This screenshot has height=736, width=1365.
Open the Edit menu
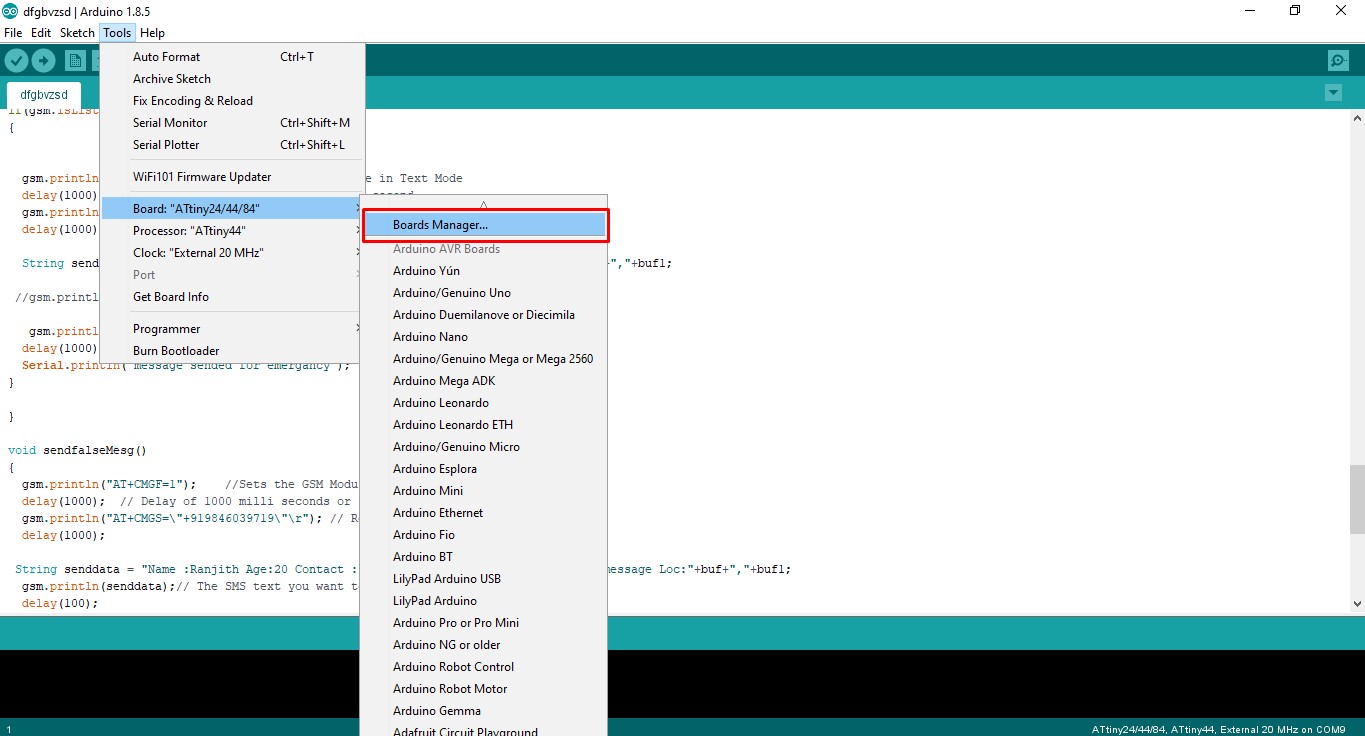coord(41,33)
